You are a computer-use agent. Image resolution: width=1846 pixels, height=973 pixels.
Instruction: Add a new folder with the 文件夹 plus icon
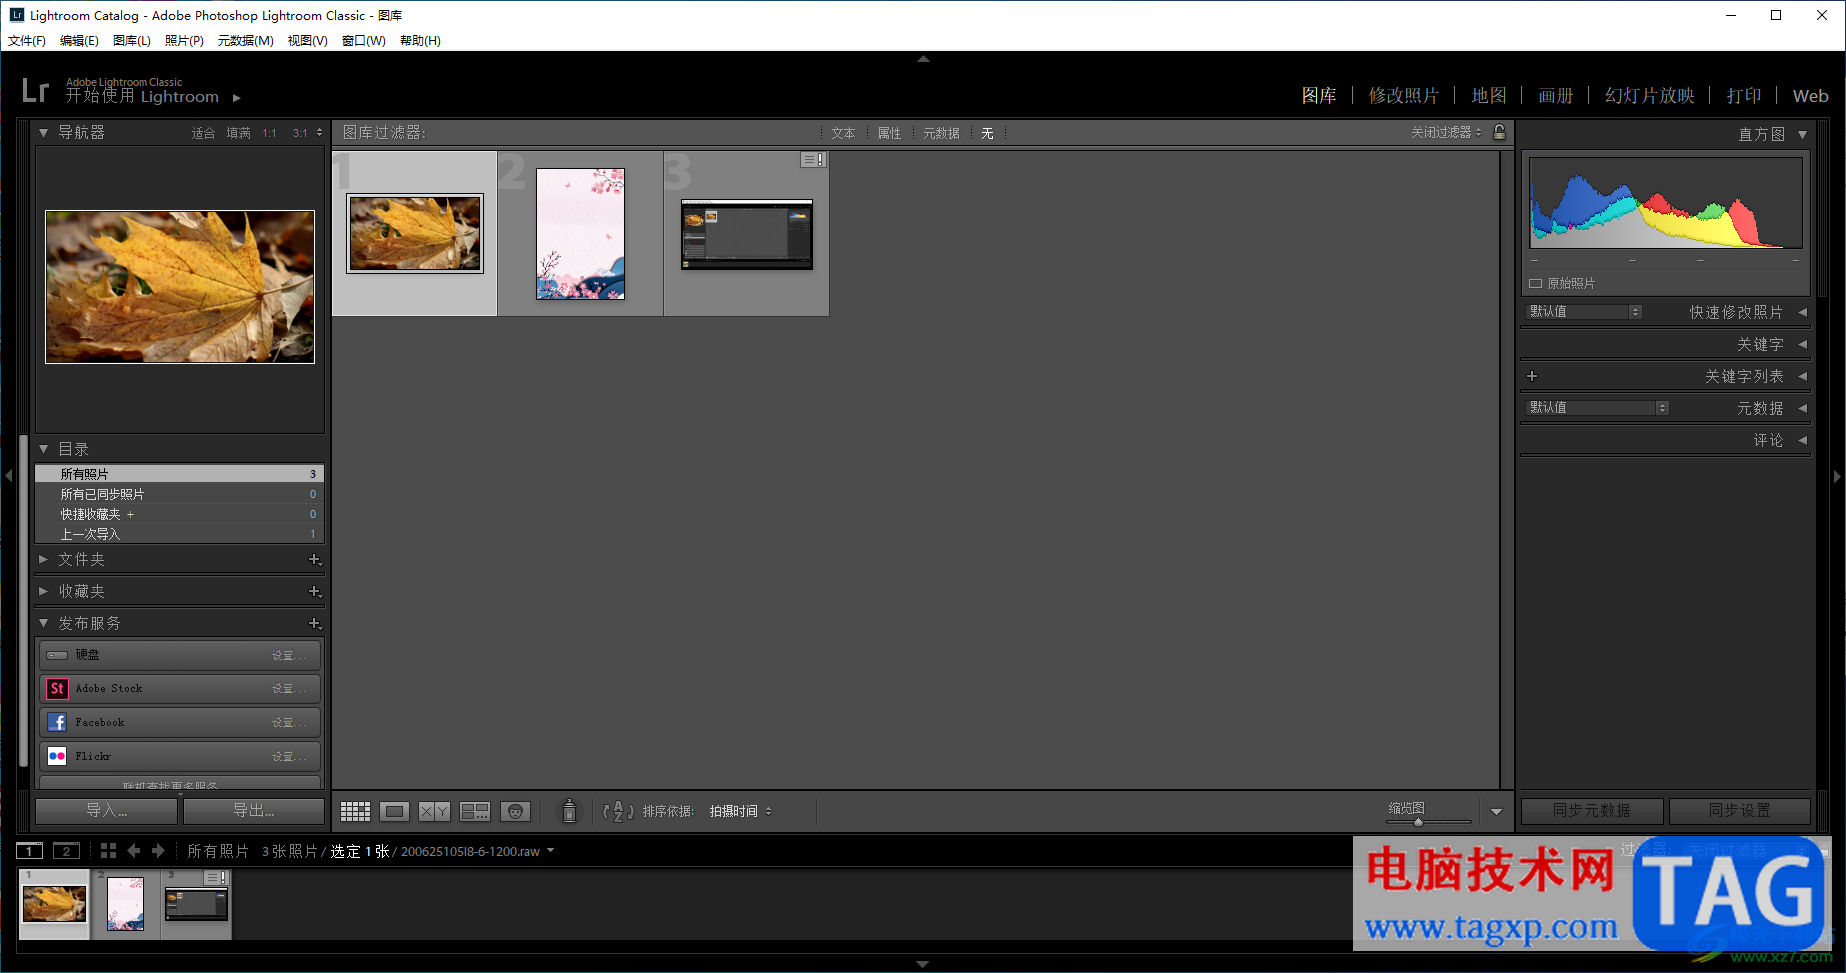pos(314,560)
